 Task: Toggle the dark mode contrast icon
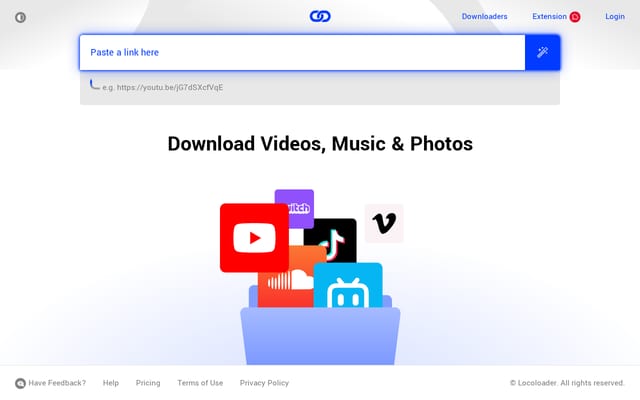[20, 17]
